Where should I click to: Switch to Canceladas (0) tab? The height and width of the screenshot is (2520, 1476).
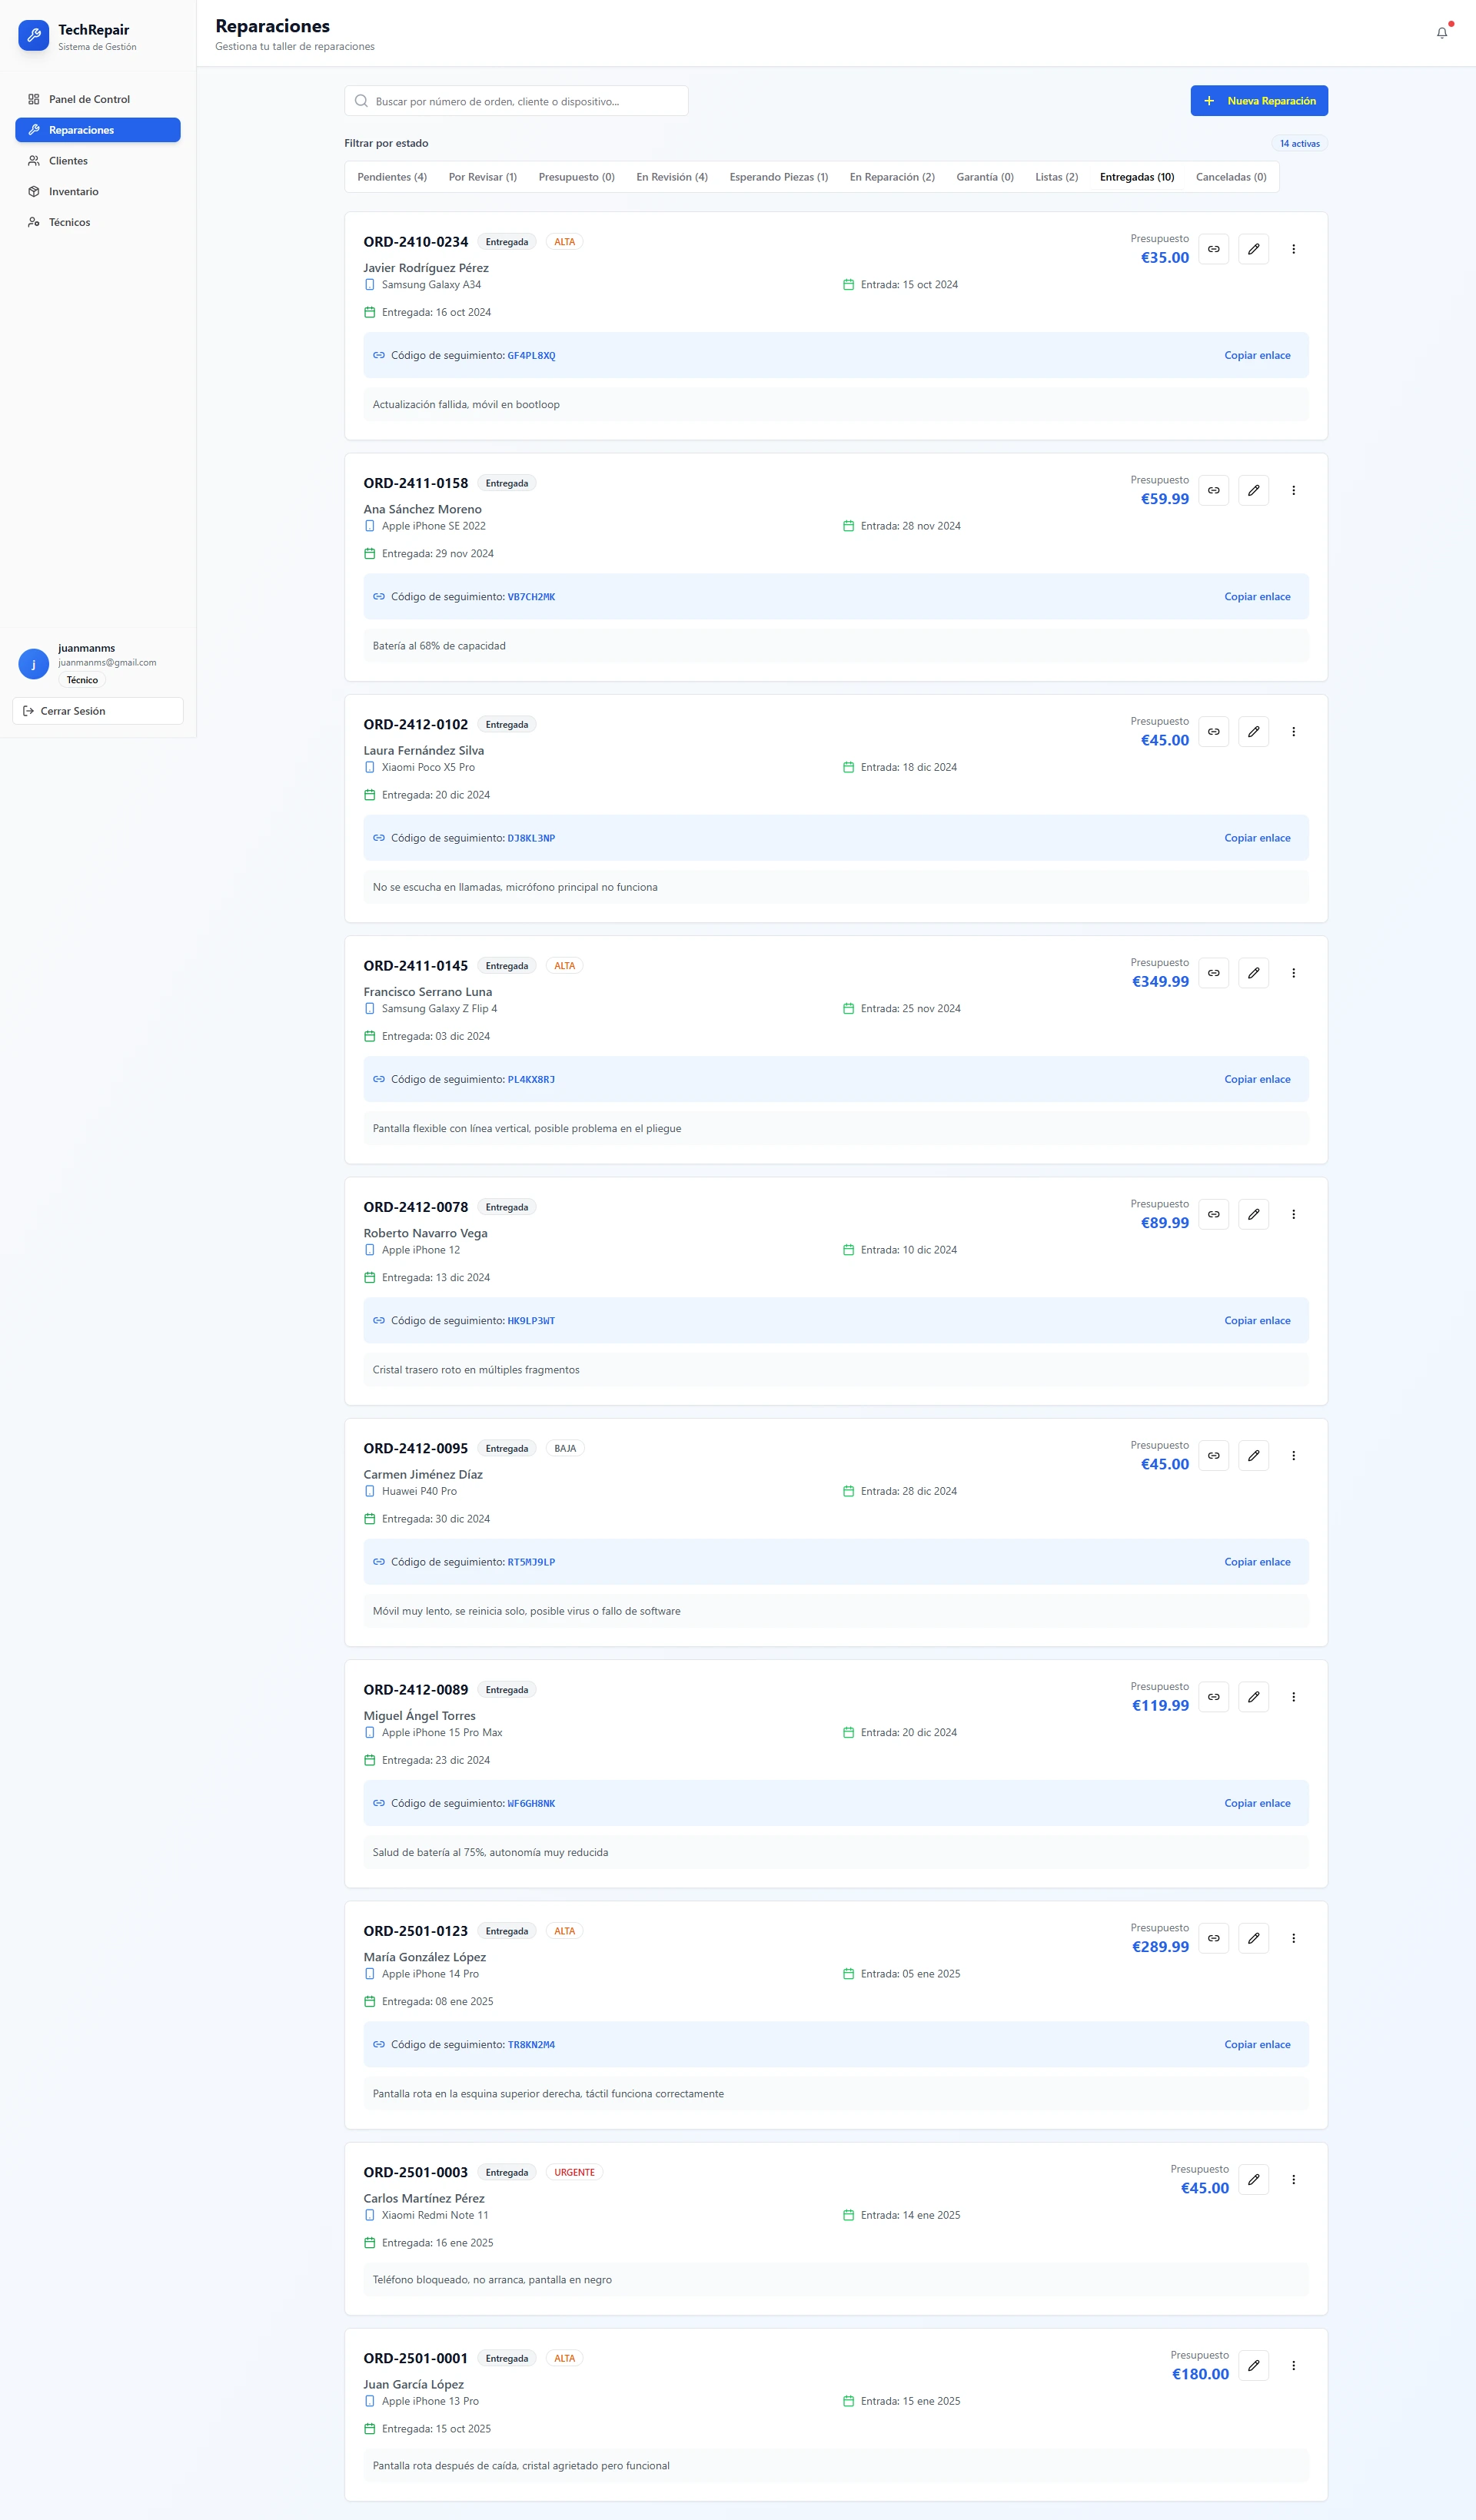[1231, 177]
